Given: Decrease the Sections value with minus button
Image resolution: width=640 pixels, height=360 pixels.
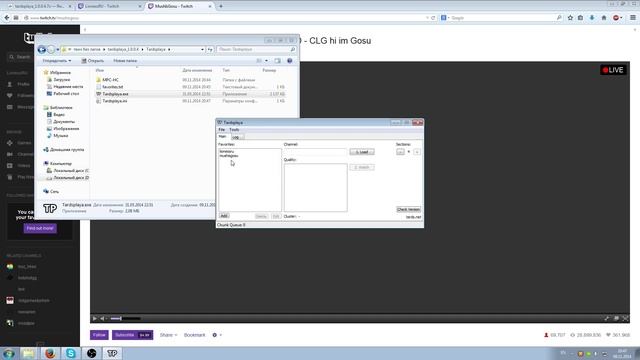Looking at the screenshot, I should [x=400, y=152].
